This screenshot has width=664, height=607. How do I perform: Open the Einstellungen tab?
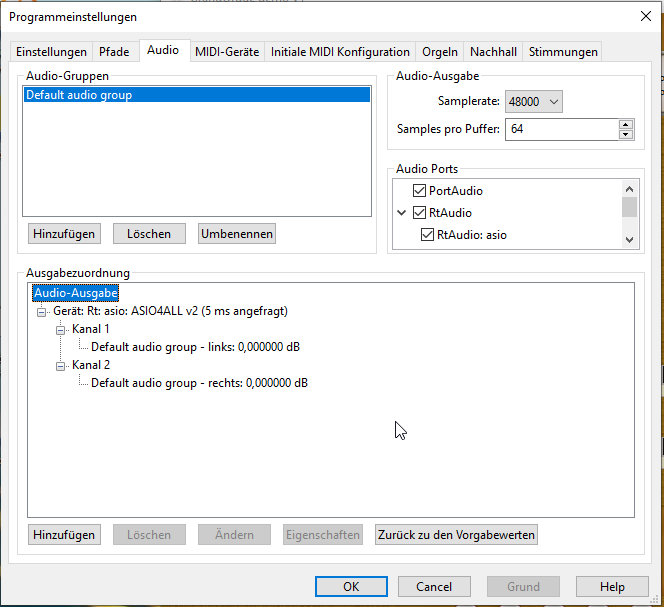pyautogui.click(x=51, y=52)
